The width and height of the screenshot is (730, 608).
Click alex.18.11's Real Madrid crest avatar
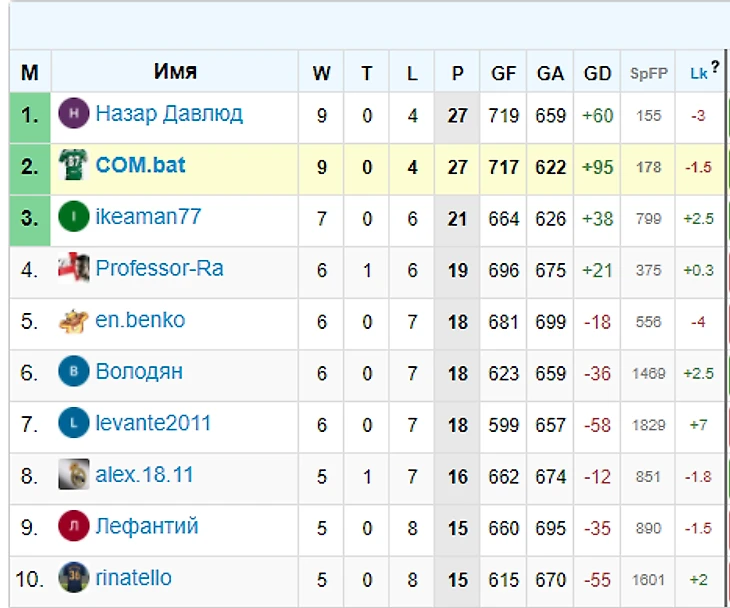pyautogui.click(x=74, y=475)
